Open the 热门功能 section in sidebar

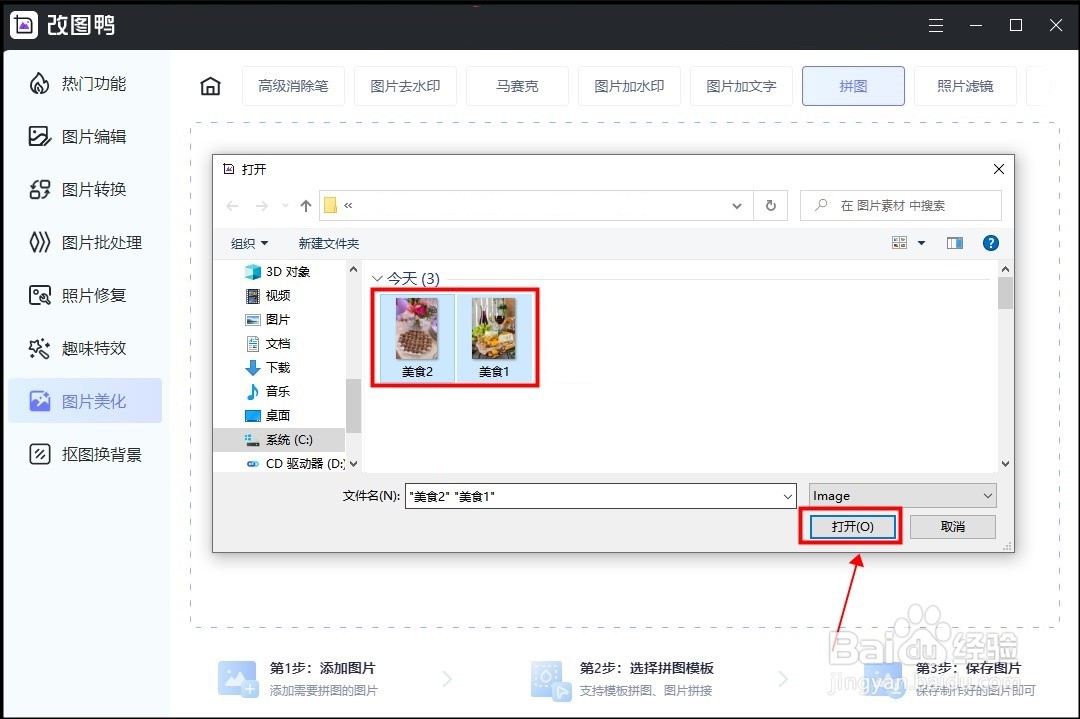click(x=85, y=84)
